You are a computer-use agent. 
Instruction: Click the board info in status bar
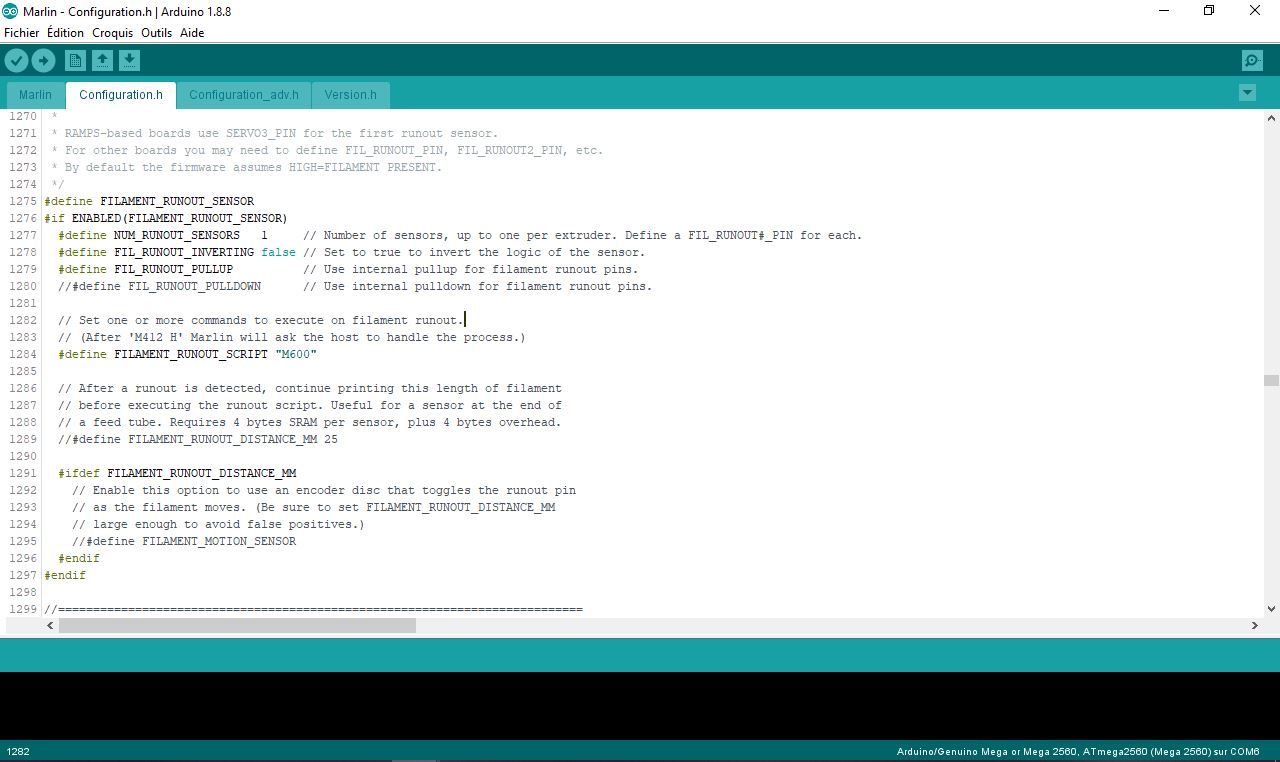click(x=1078, y=751)
